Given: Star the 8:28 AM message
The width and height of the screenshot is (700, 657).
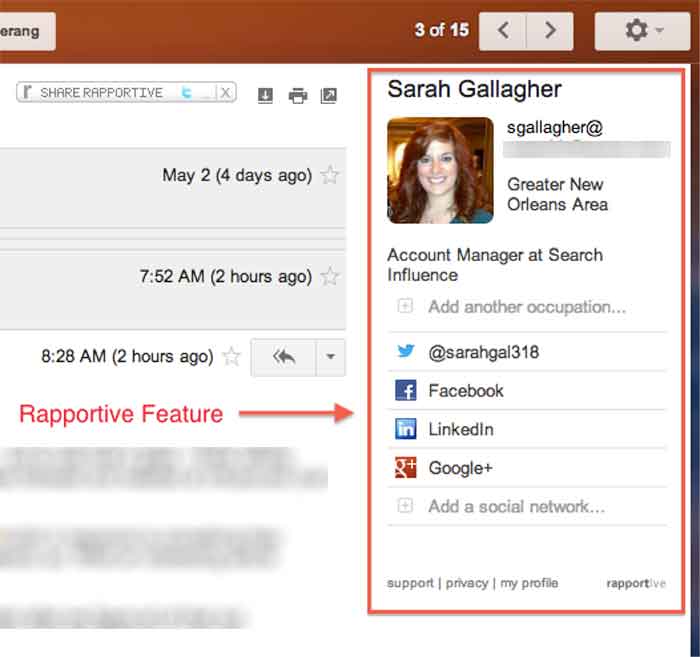Looking at the screenshot, I should pyautogui.click(x=231, y=356).
